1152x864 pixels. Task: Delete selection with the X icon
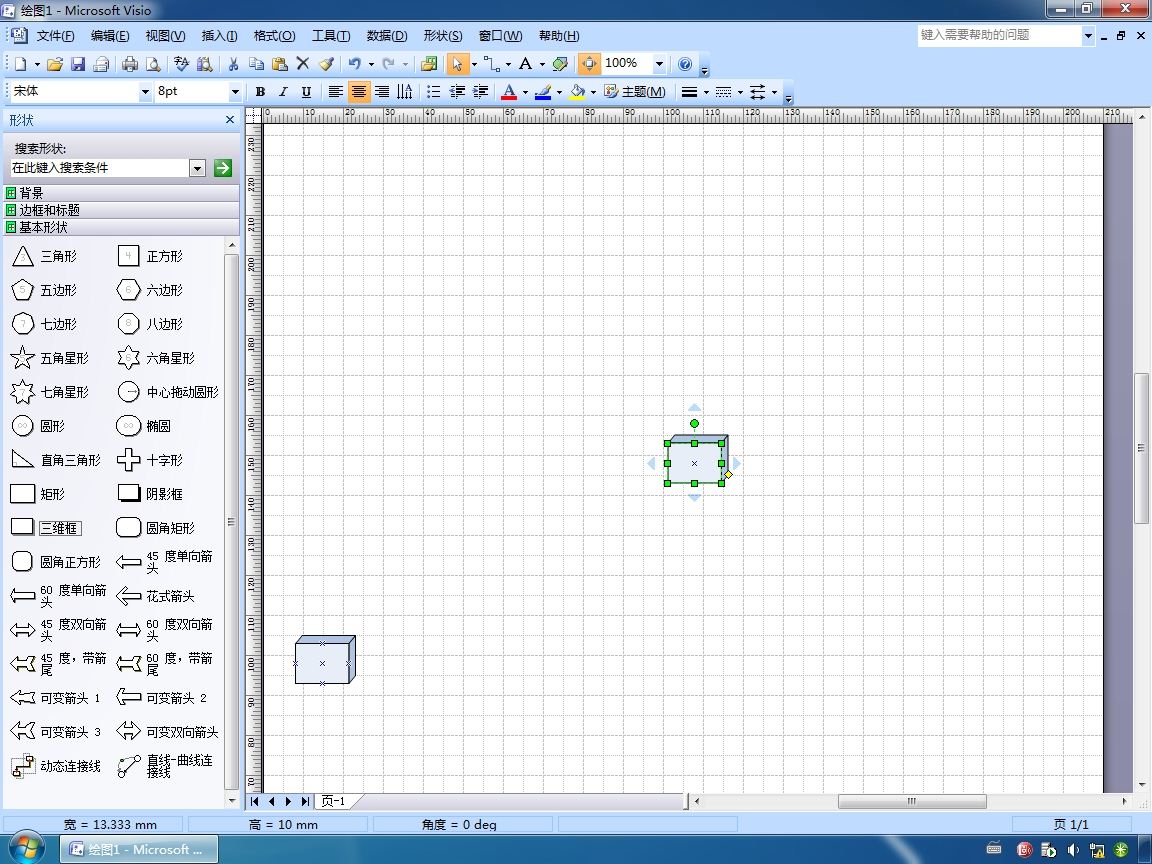pos(303,64)
